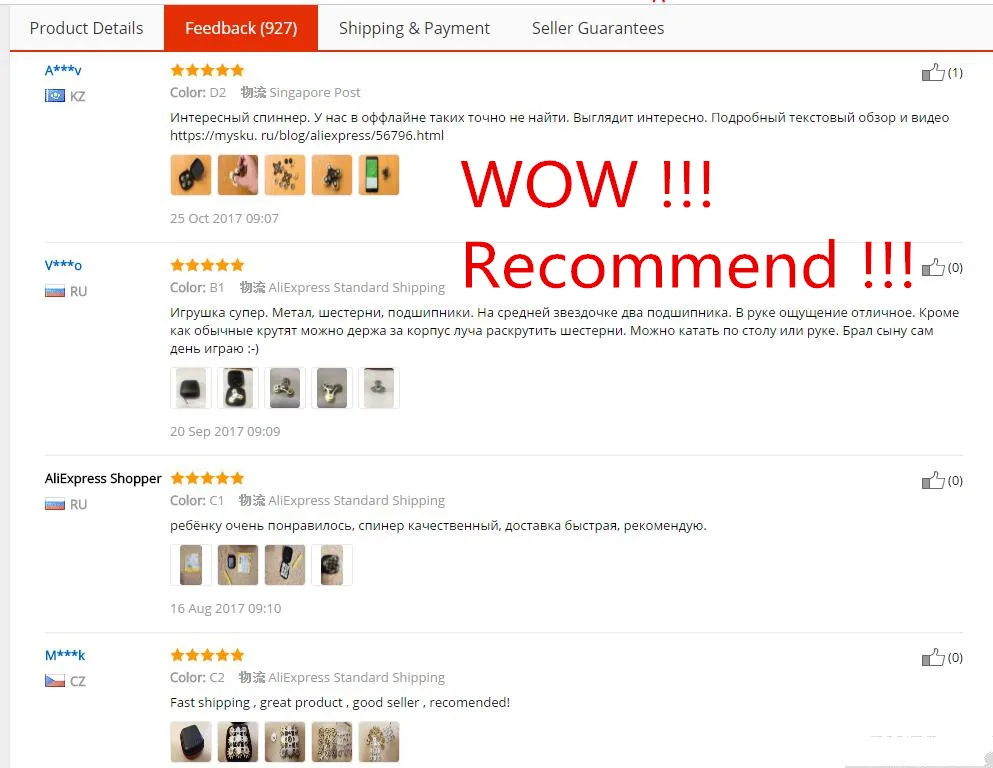Open reviewer V***o's profile link
This screenshot has height=768, width=993.
[x=63, y=265]
